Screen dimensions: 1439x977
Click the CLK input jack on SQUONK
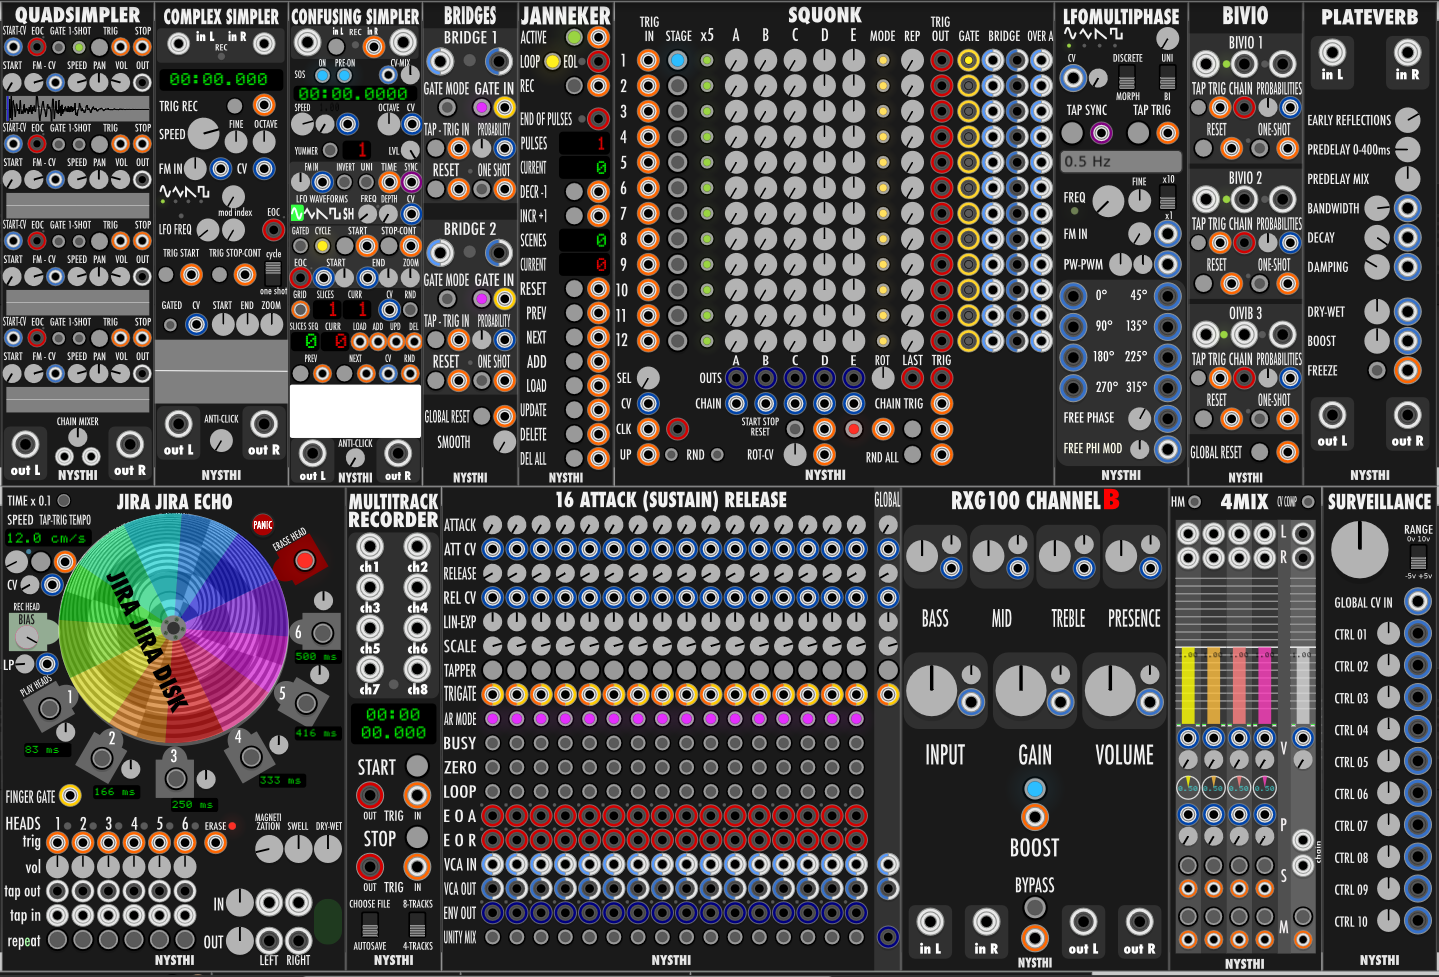click(x=648, y=429)
